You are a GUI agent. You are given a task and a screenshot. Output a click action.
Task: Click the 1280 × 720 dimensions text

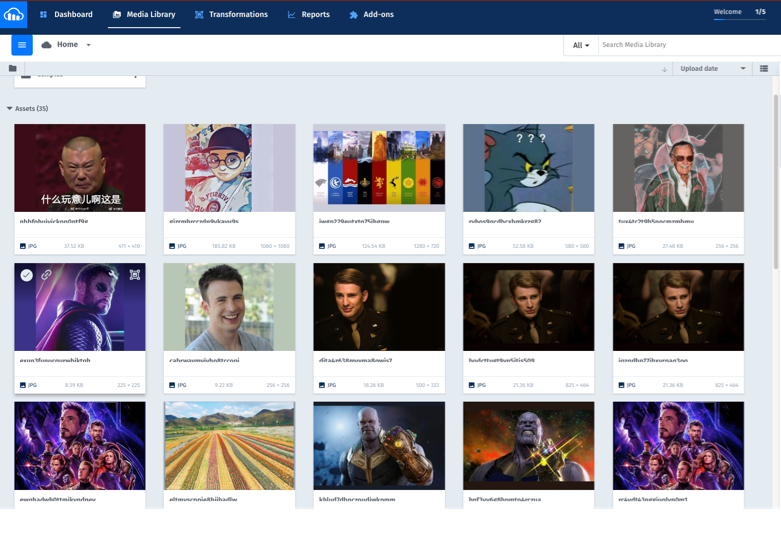coord(426,246)
